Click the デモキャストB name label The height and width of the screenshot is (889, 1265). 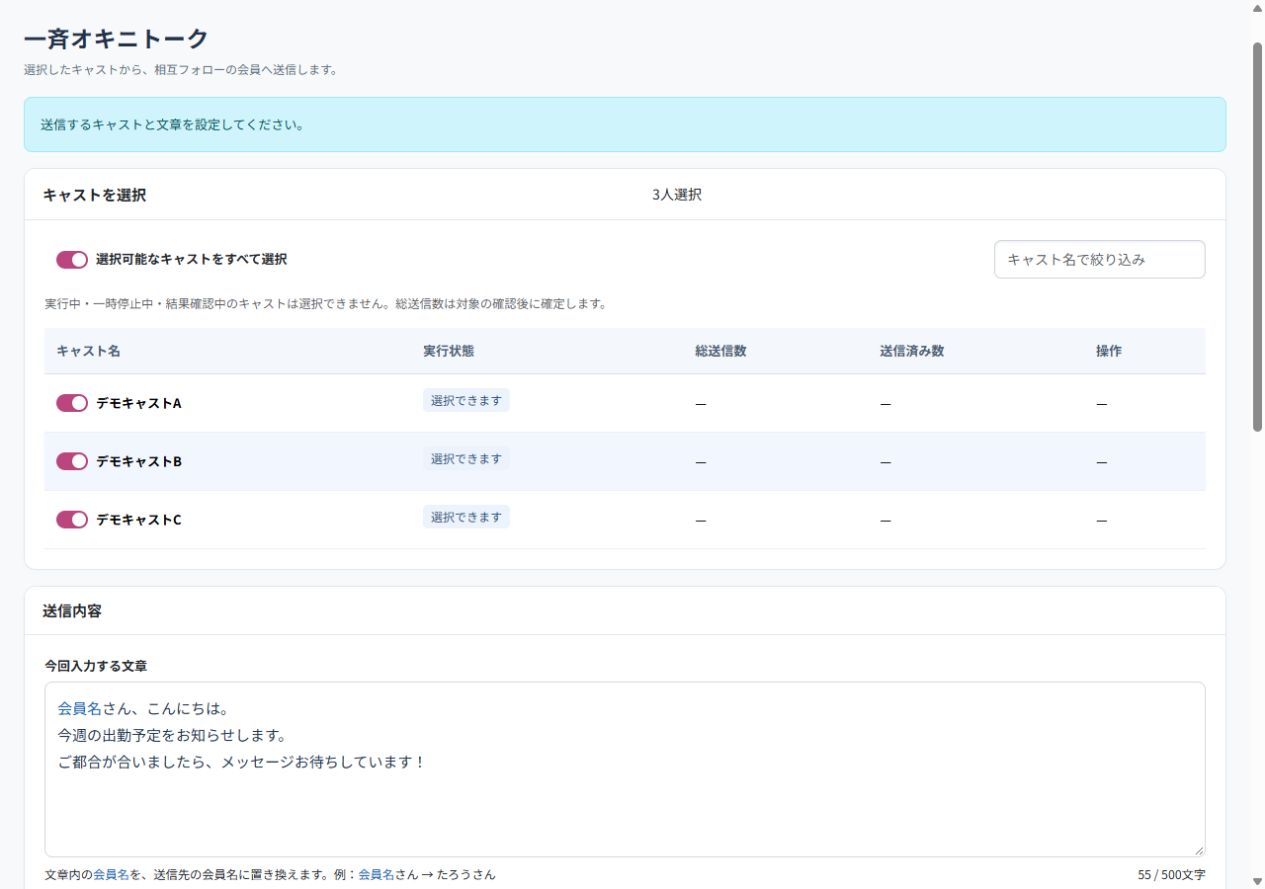click(x=139, y=461)
